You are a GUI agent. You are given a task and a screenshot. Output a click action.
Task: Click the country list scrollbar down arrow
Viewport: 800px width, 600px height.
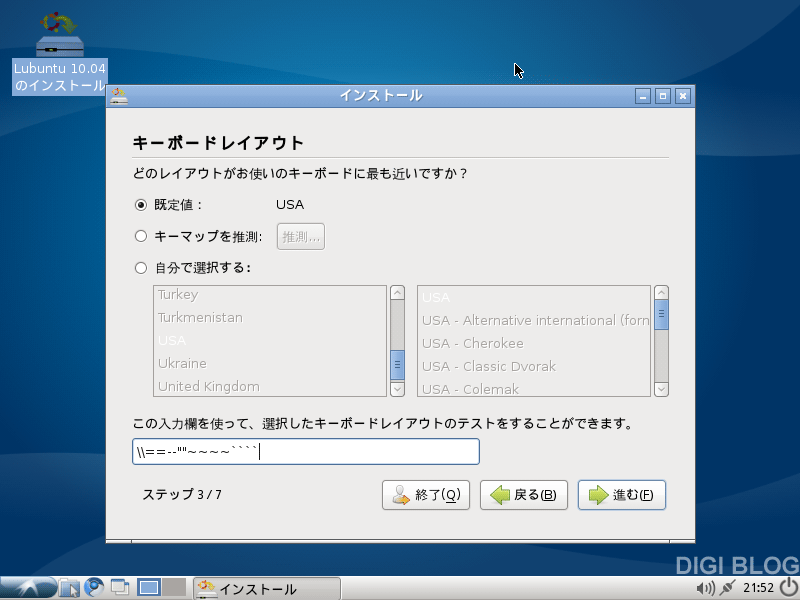[x=397, y=389]
